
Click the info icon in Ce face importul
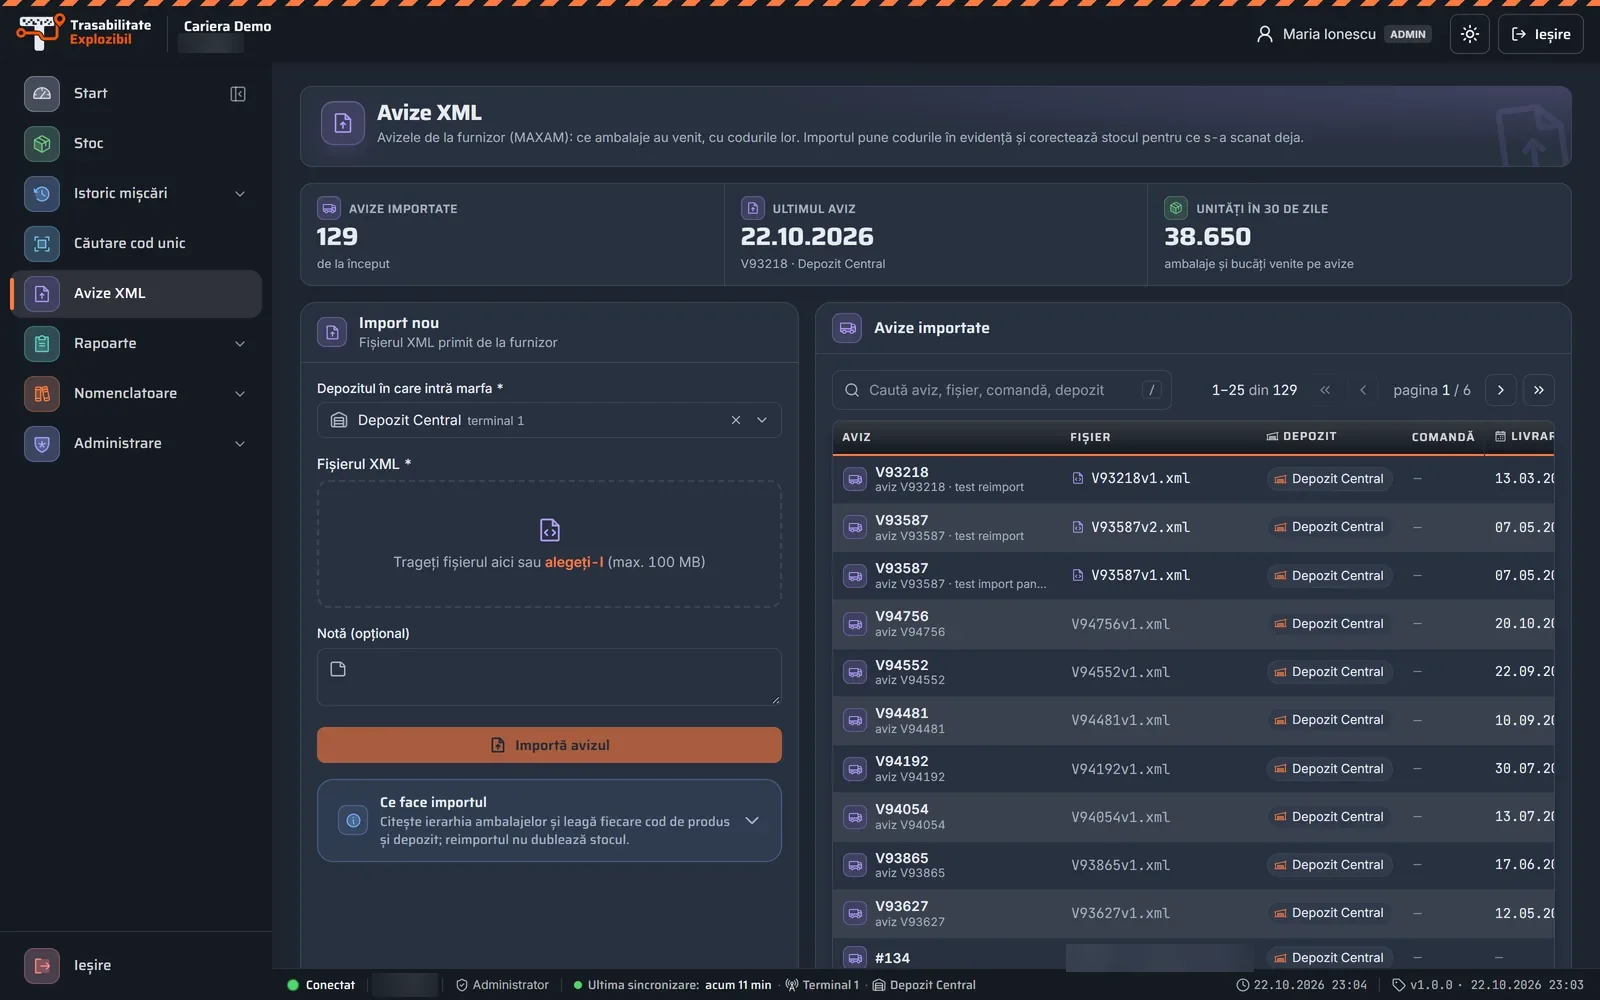click(353, 821)
